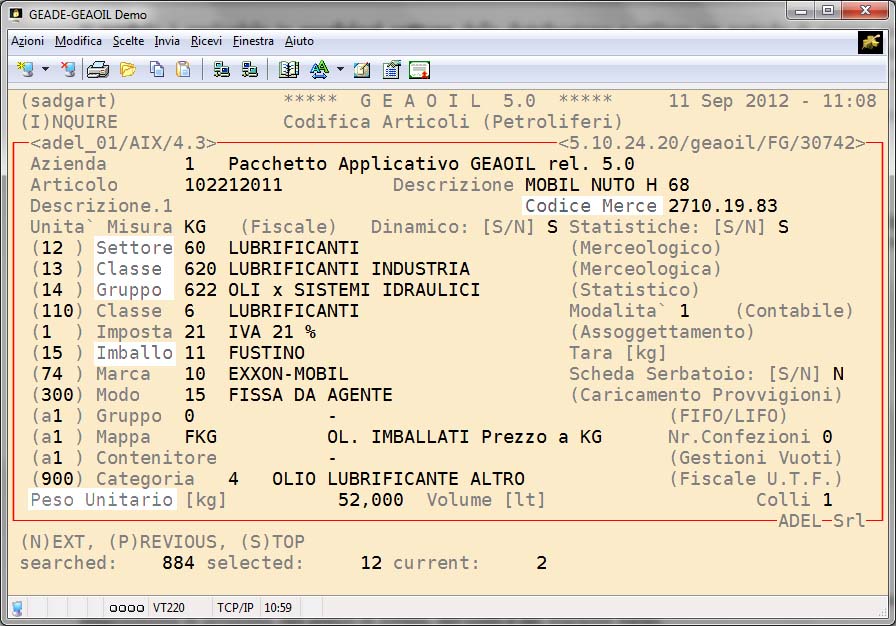Open the Modifica menu
The height and width of the screenshot is (626, 896).
(x=78, y=41)
